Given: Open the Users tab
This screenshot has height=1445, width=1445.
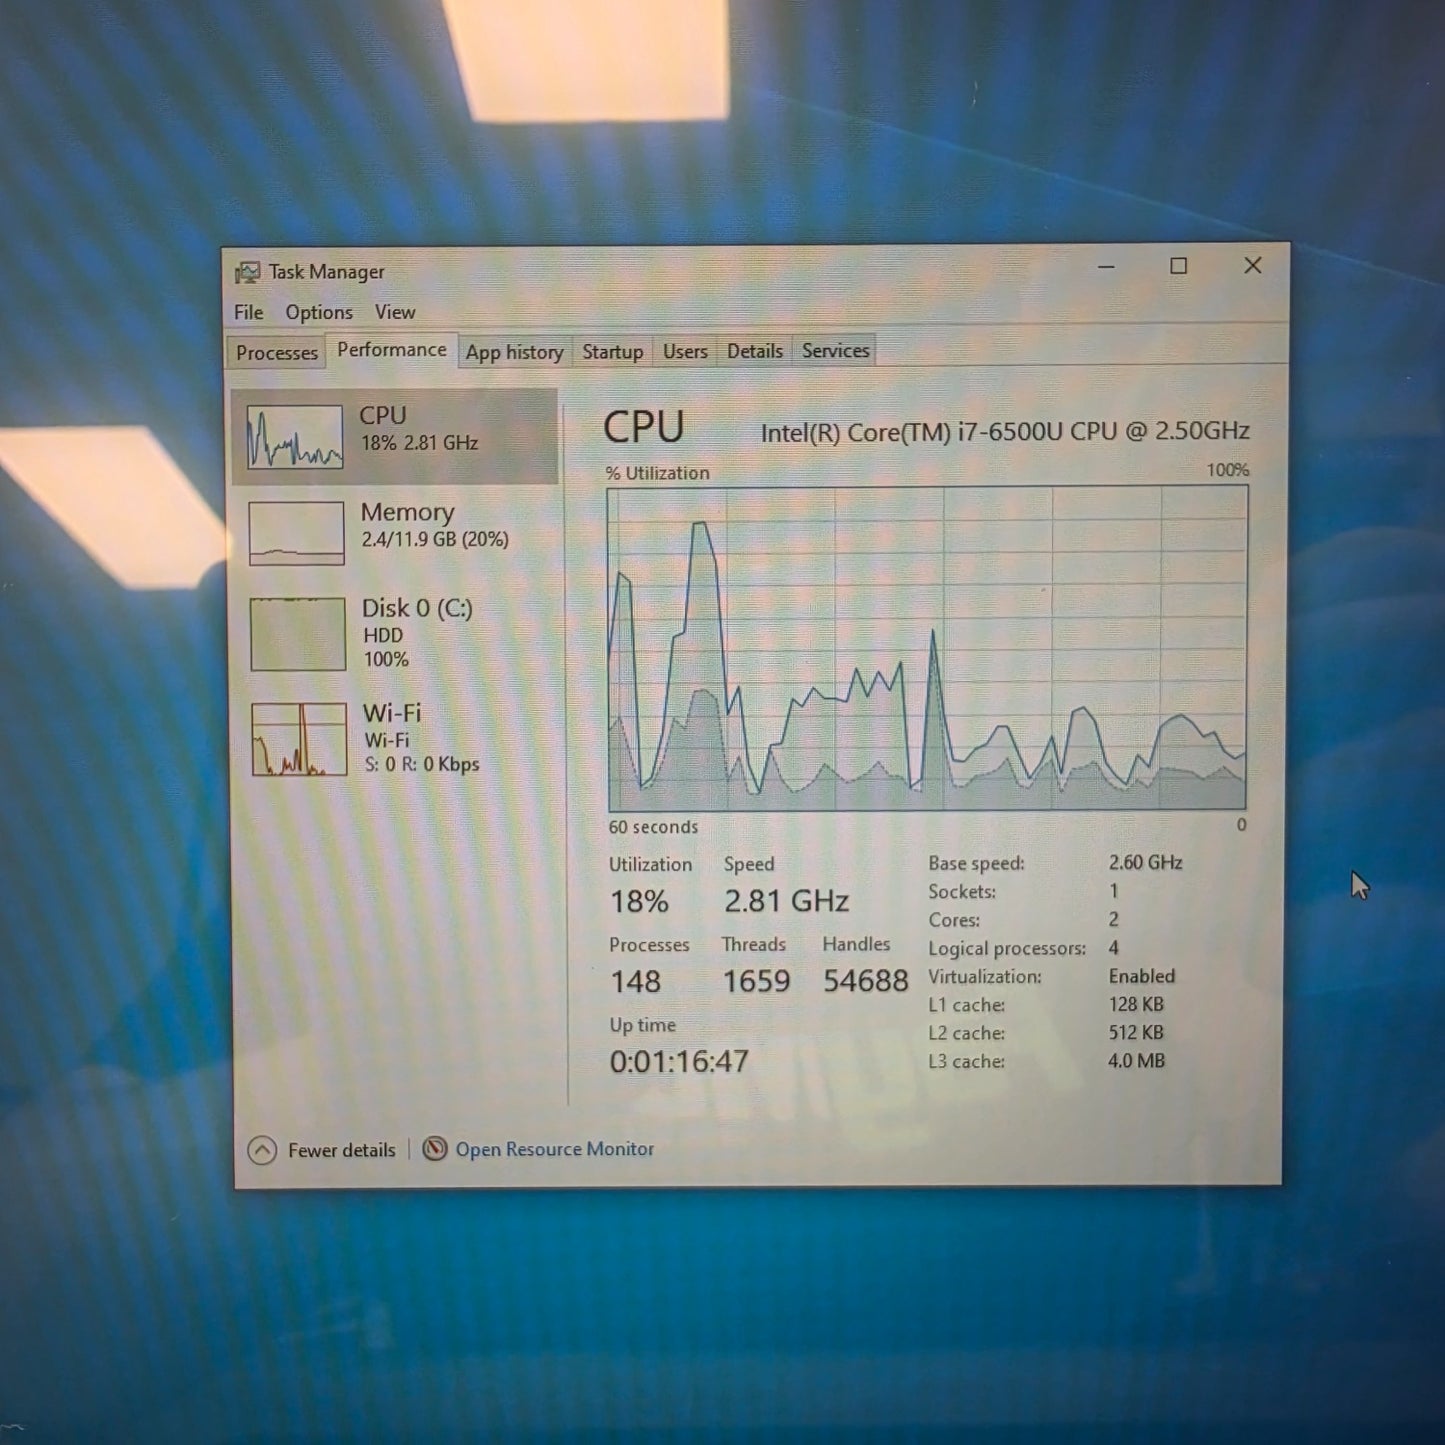Looking at the screenshot, I should pos(685,352).
